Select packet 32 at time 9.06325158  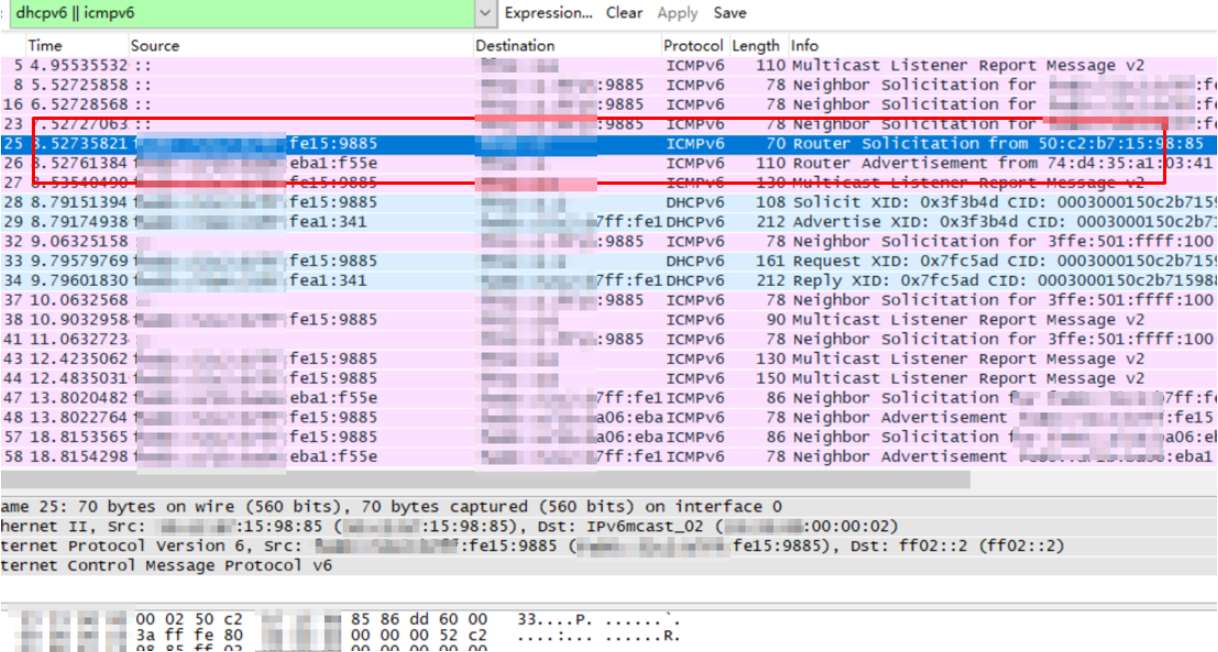coord(609,241)
